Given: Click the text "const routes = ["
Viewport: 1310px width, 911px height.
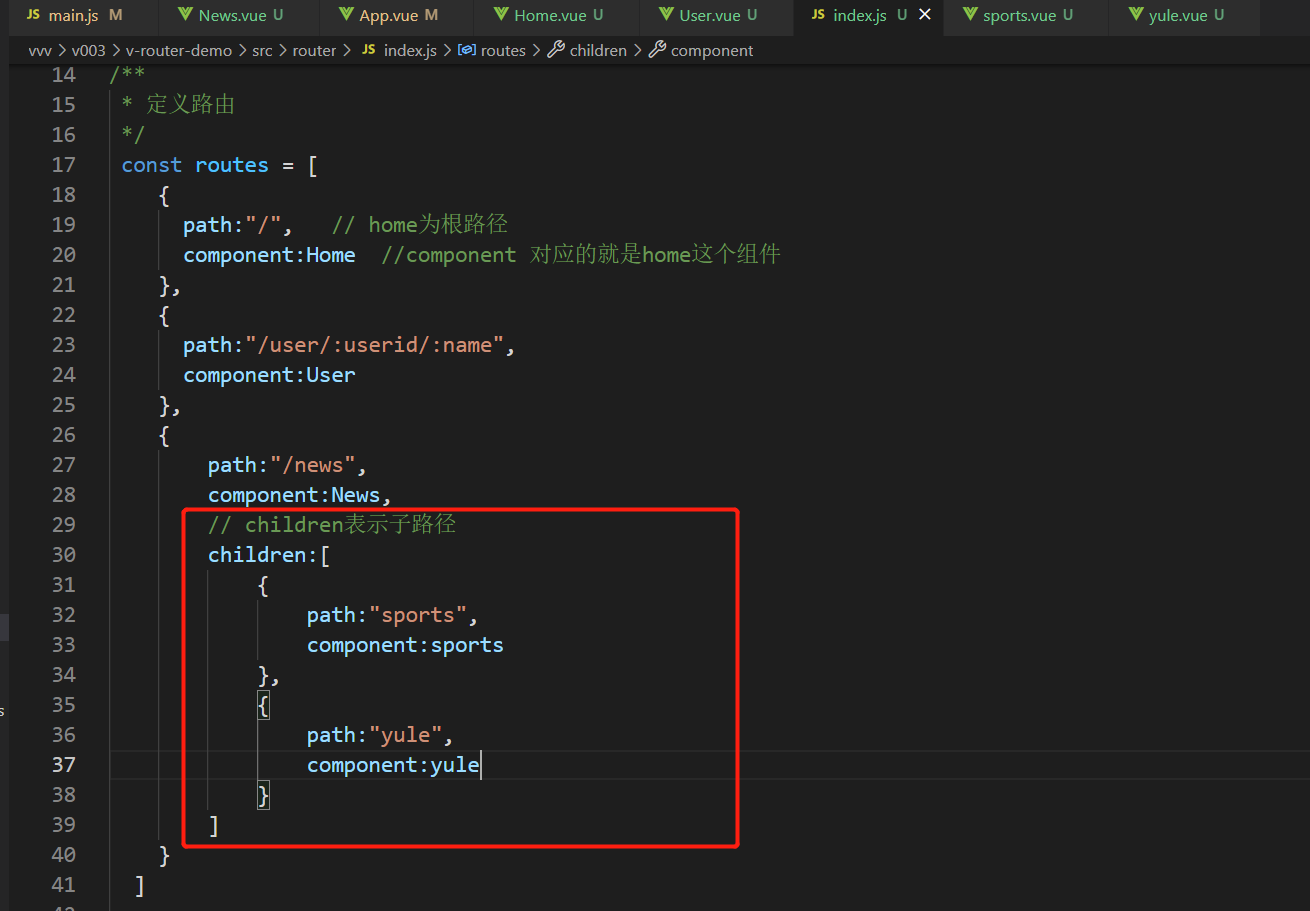Looking at the screenshot, I should pyautogui.click(x=220, y=165).
